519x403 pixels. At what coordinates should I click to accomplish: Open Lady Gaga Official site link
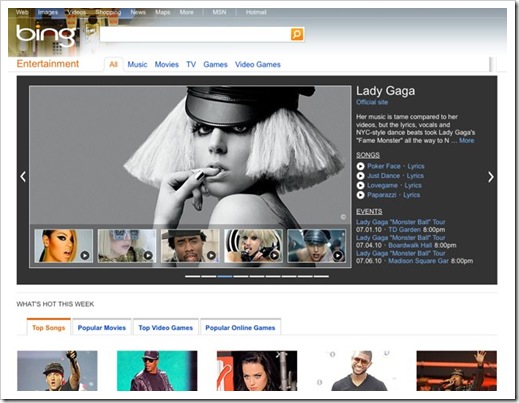click(372, 102)
